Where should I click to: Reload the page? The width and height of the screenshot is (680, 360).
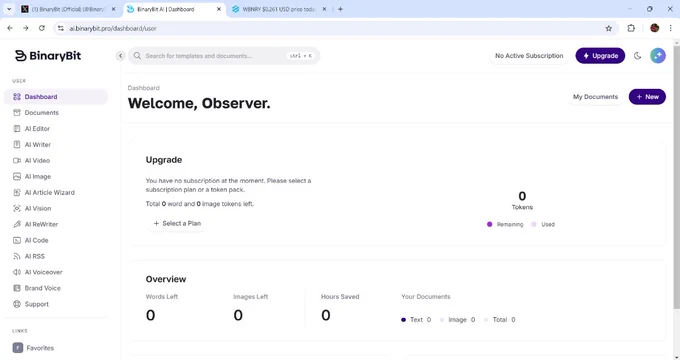coord(42,28)
